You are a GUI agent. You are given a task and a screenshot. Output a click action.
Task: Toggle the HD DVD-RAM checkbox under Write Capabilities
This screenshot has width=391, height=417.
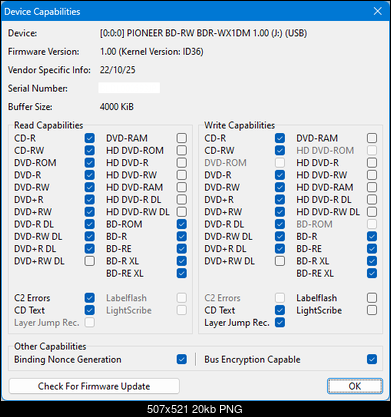point(372,187)
